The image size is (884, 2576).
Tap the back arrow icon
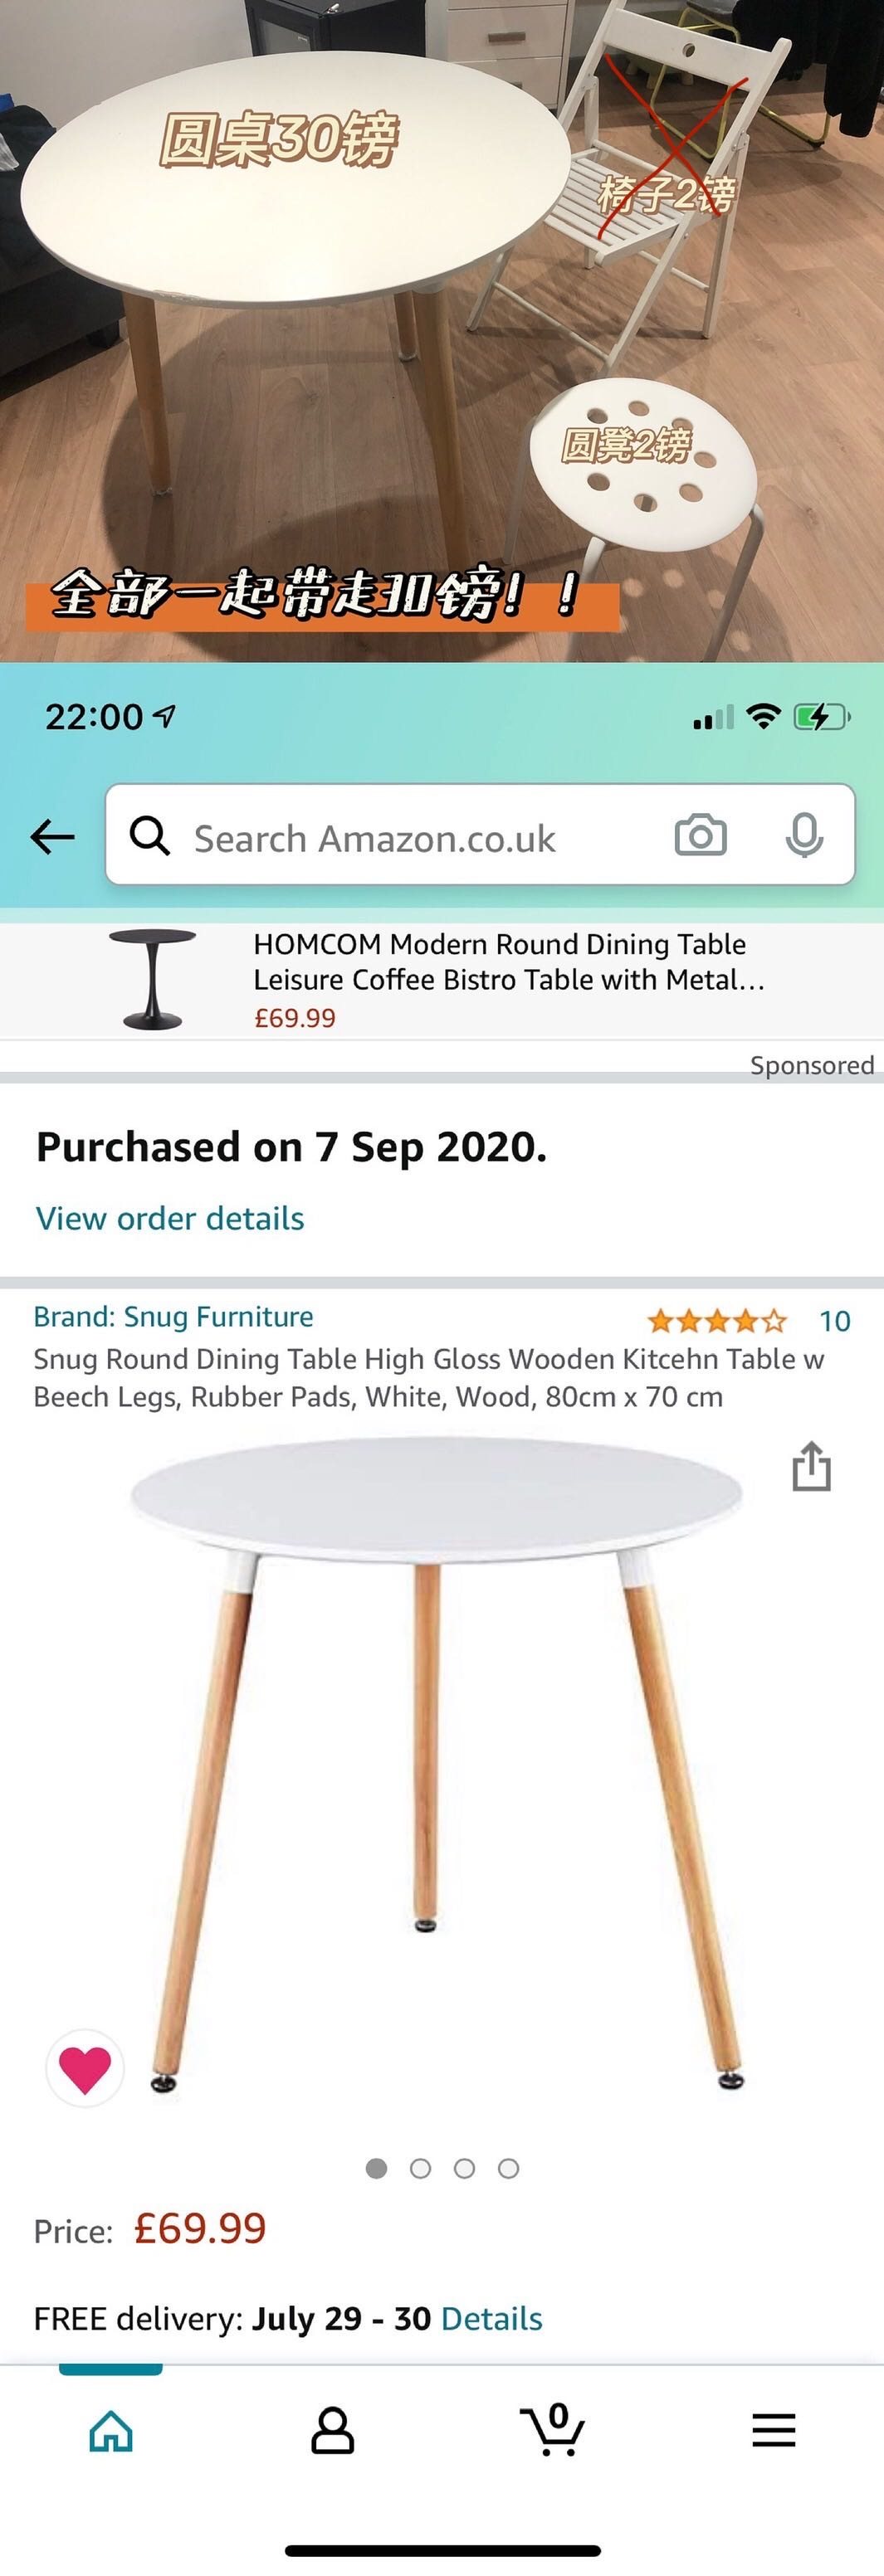point(53,836)
